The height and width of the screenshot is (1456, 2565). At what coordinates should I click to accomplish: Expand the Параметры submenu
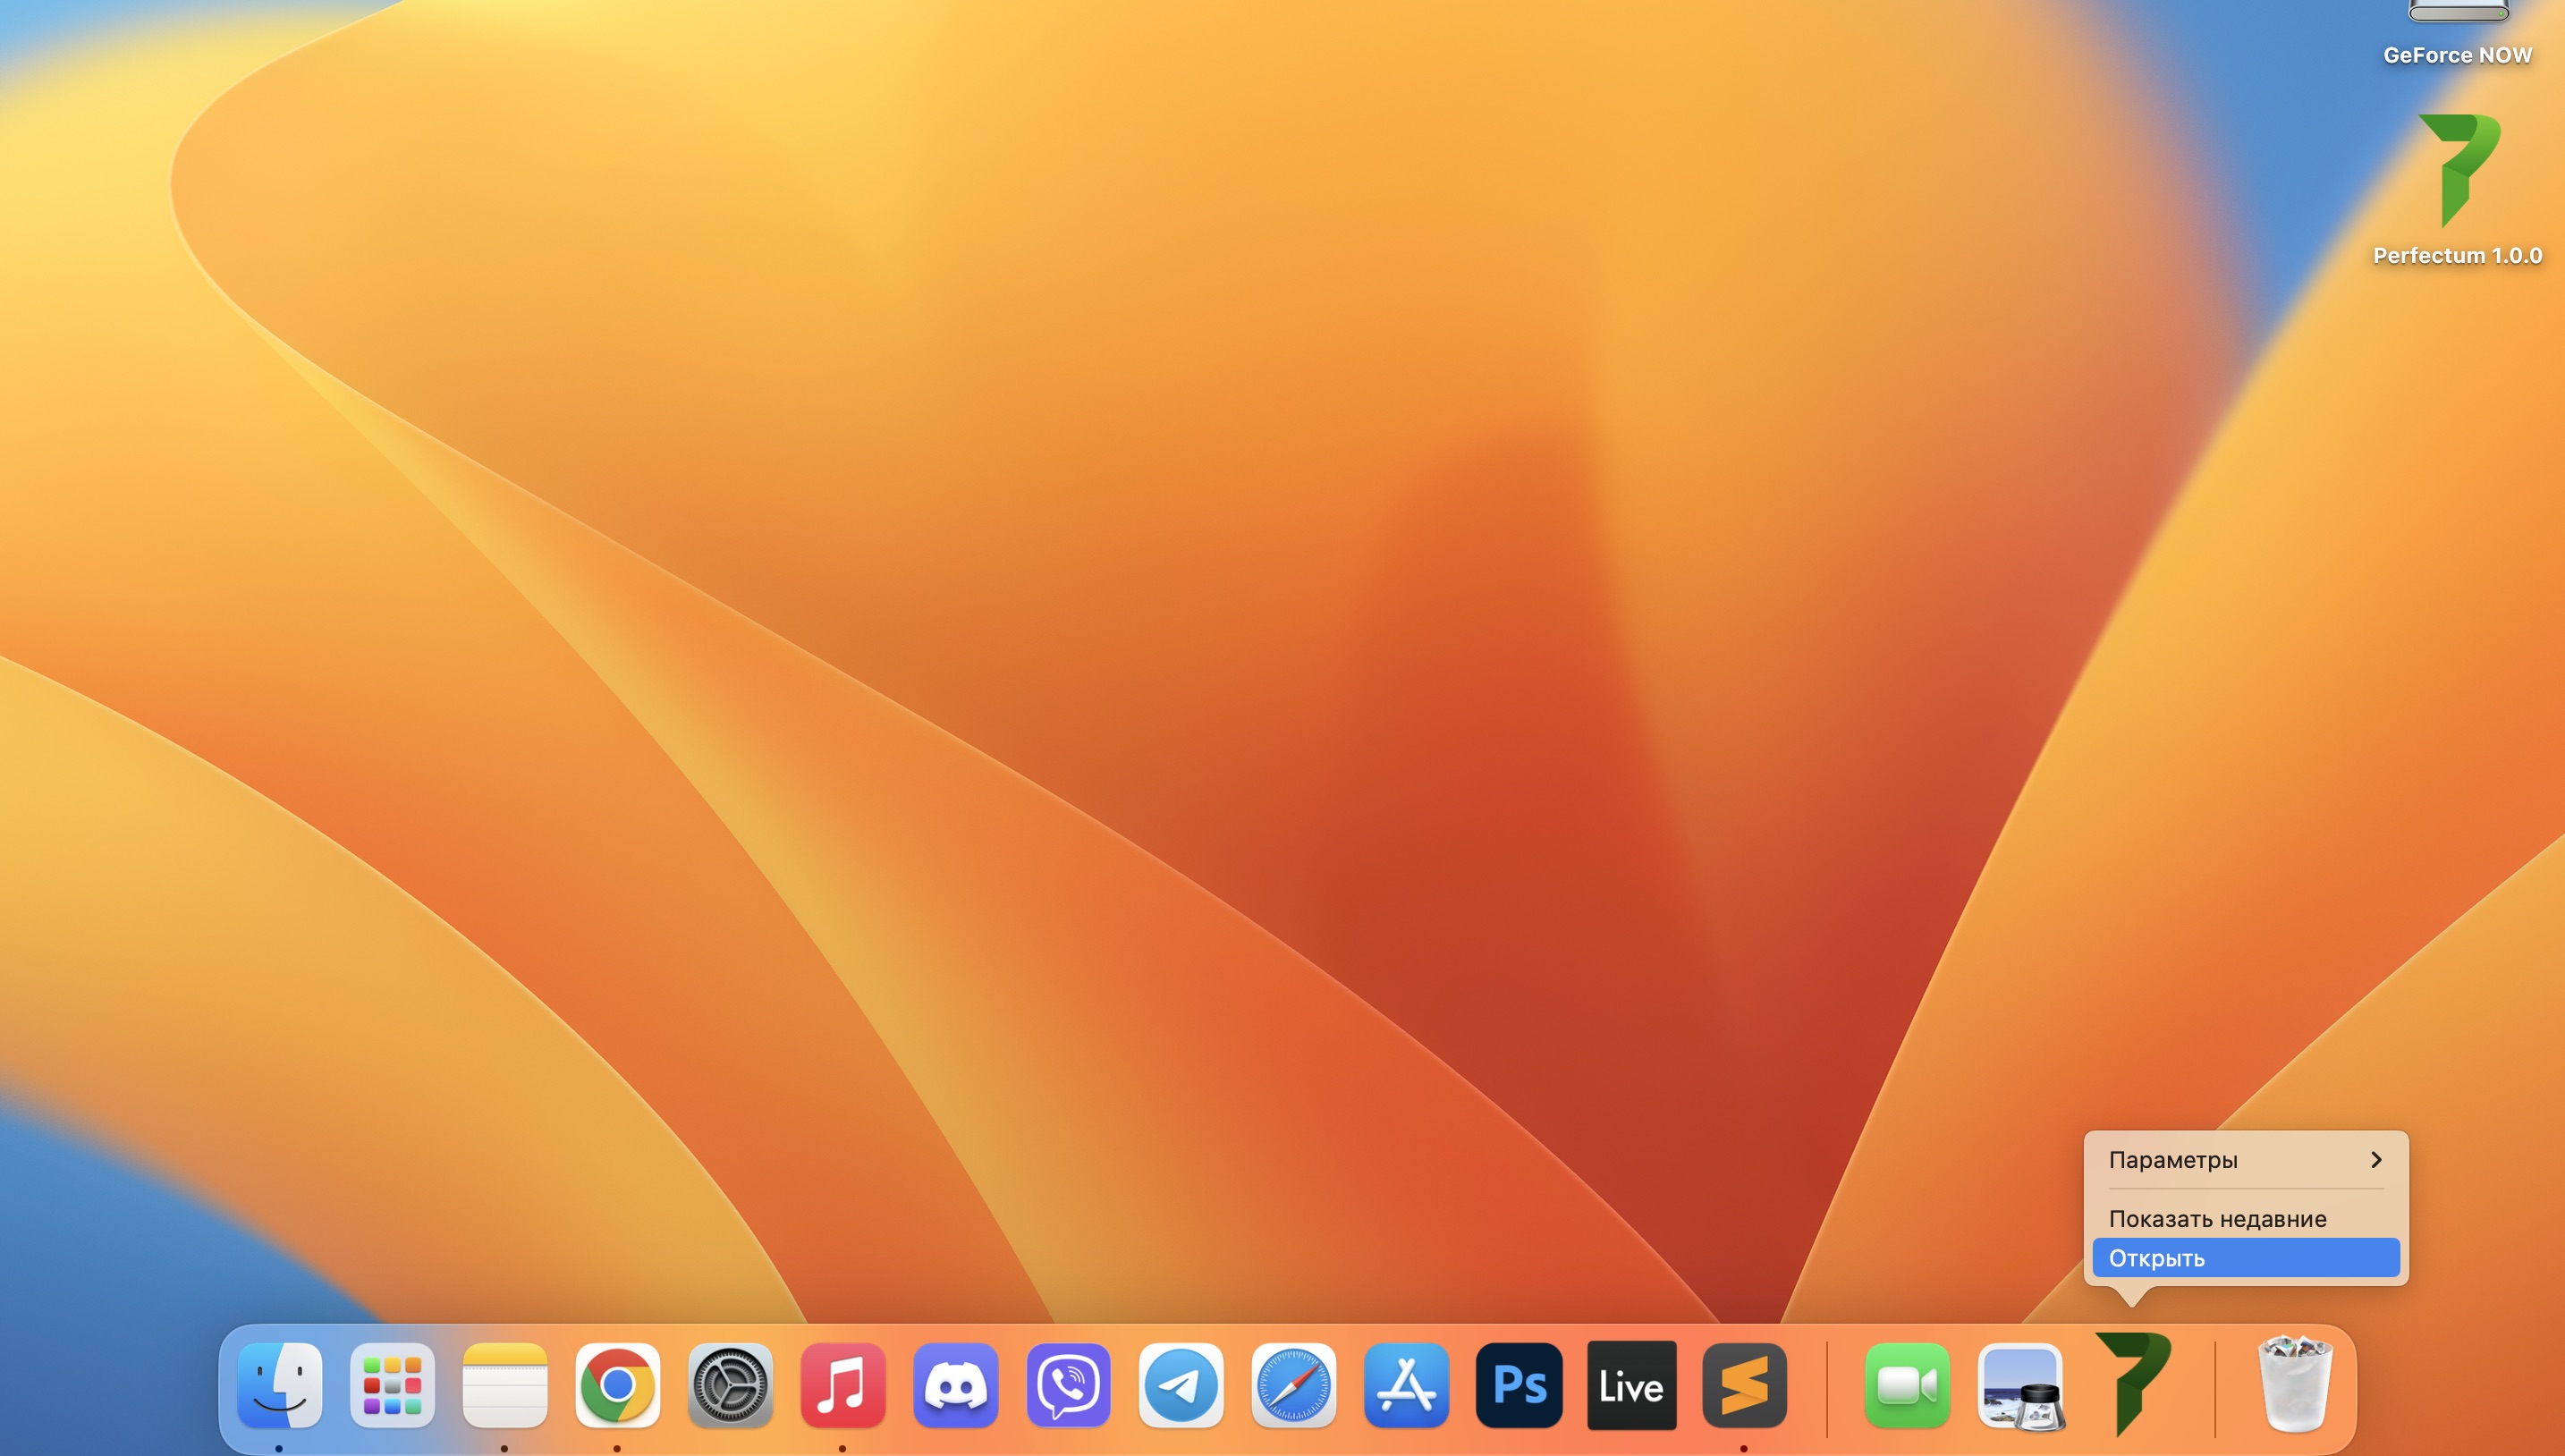tap(2244, 1160)
